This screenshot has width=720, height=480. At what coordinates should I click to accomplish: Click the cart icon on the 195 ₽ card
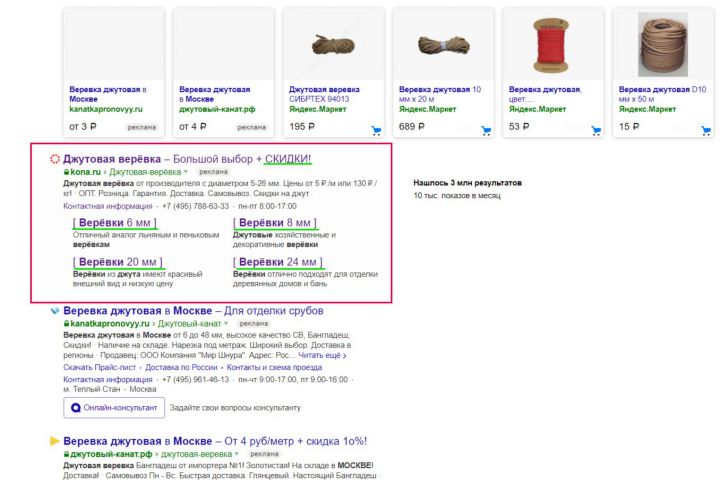click(377, 131)
